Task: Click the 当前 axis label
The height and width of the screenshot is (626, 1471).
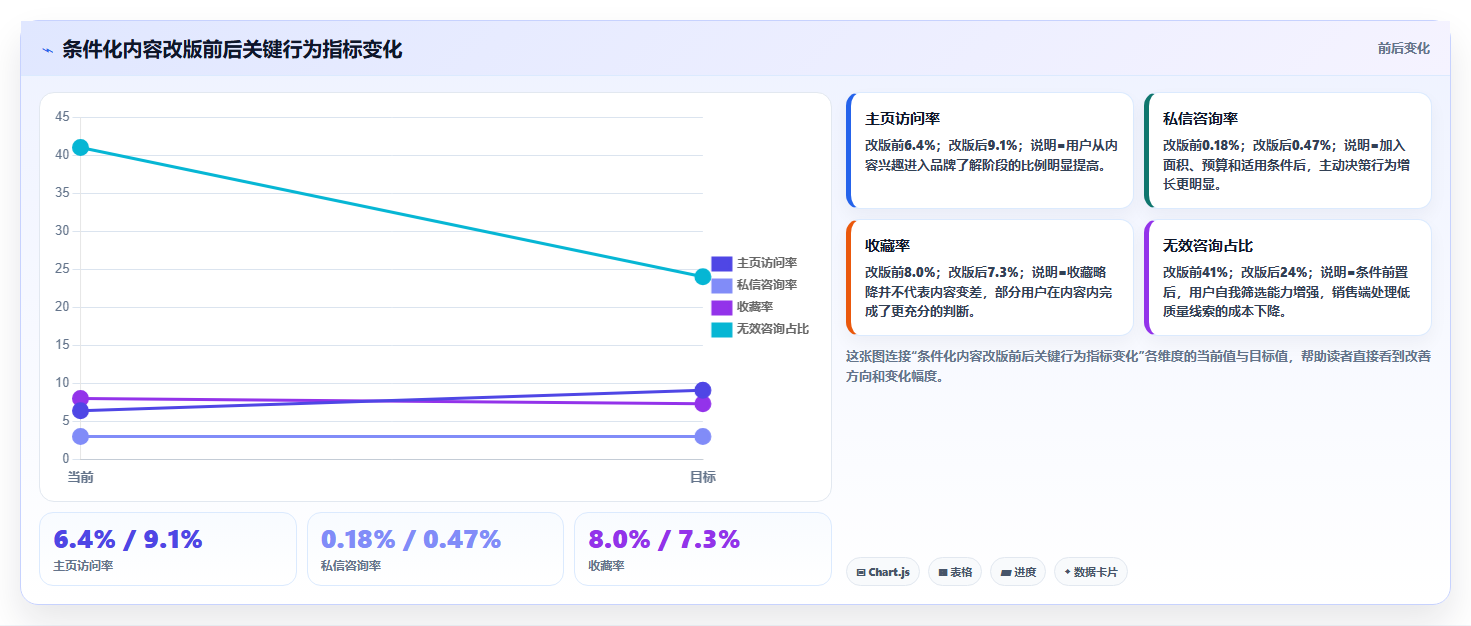Action: point(81,477)
